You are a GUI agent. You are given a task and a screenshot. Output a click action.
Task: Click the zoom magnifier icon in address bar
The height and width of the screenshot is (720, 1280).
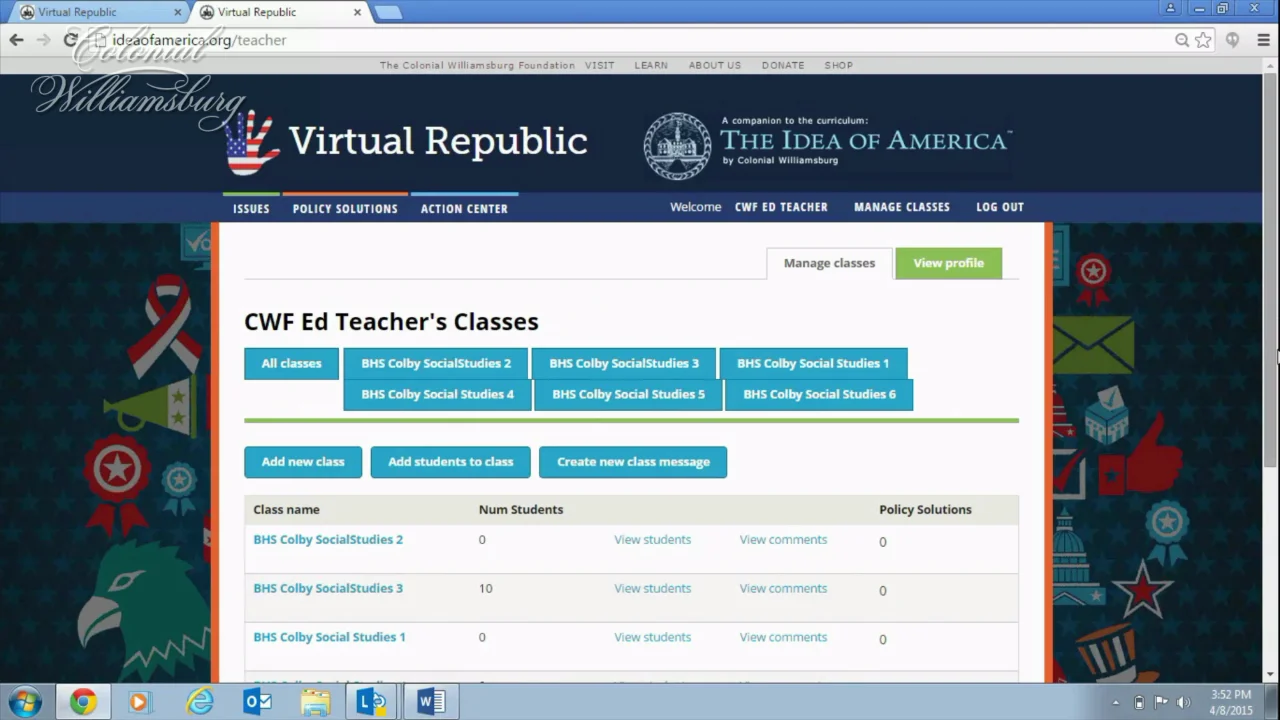tap(1182, 40)
